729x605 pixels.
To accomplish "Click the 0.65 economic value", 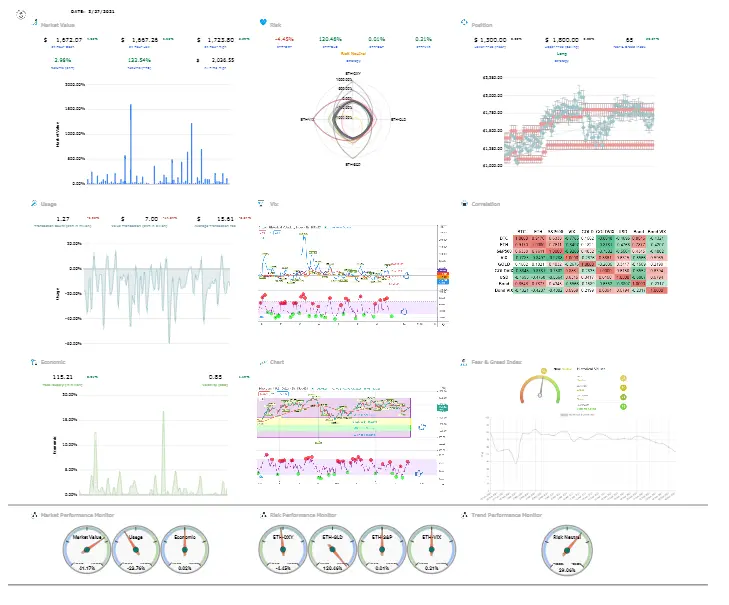I will pyautogui.click(x=215, y=377).
